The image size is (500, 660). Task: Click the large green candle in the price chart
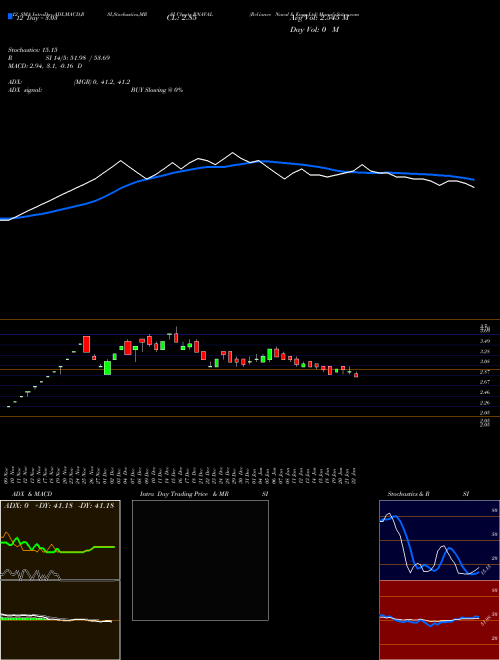coord(107,367)
